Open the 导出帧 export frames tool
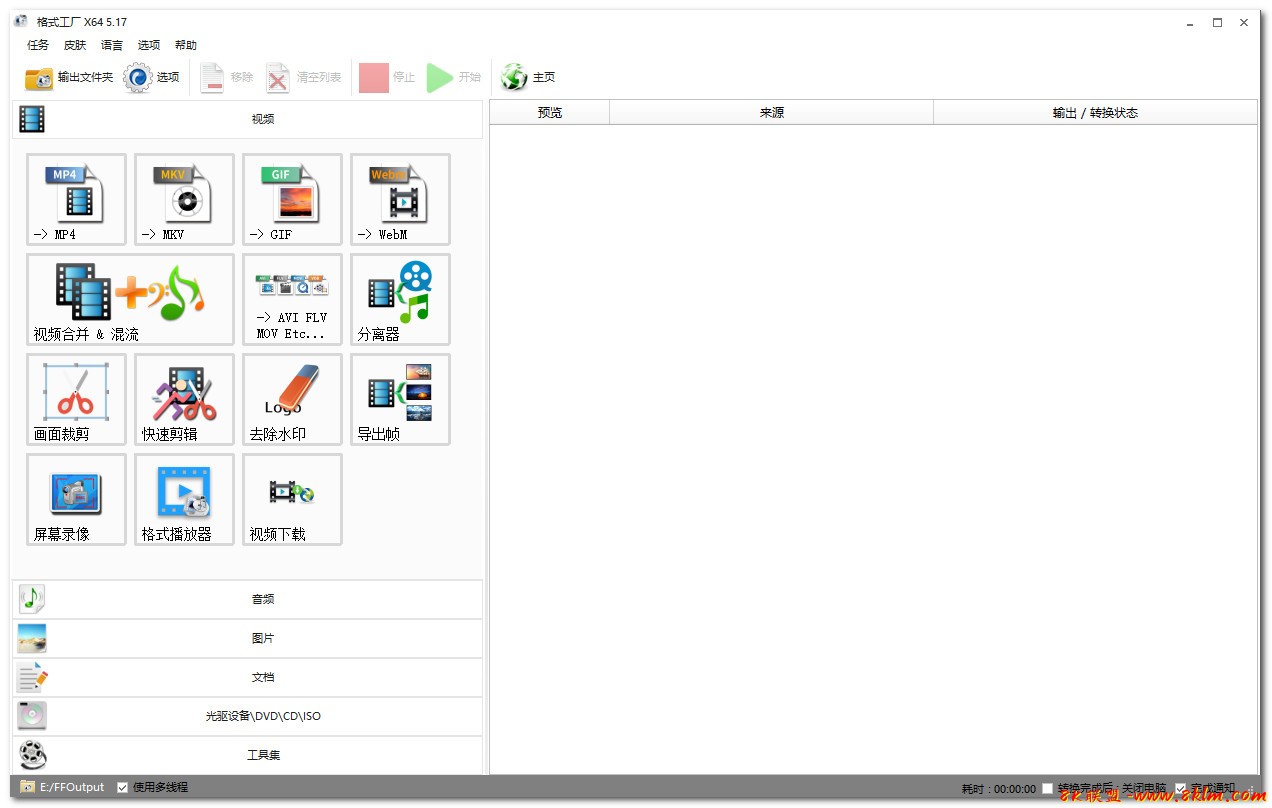This screenshot has width=1272, height=808. (x=400, y=399)
